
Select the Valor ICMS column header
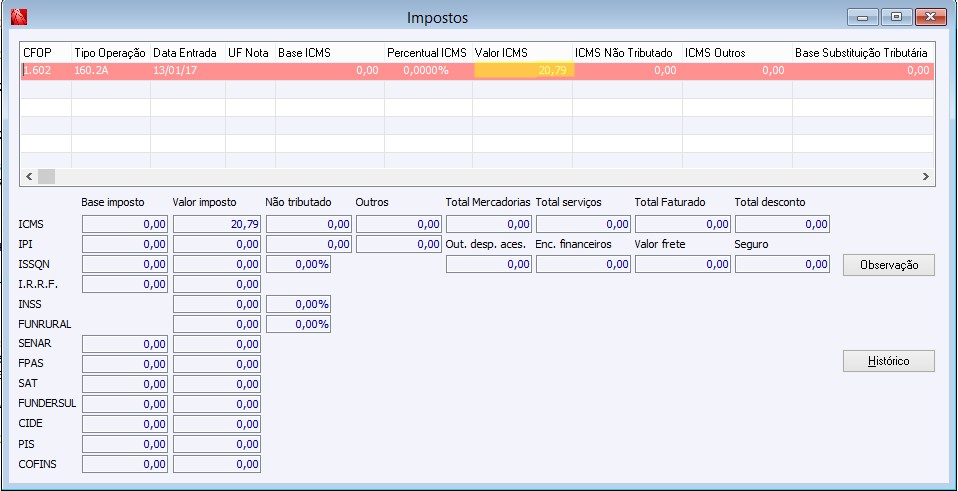coord(522,53)
